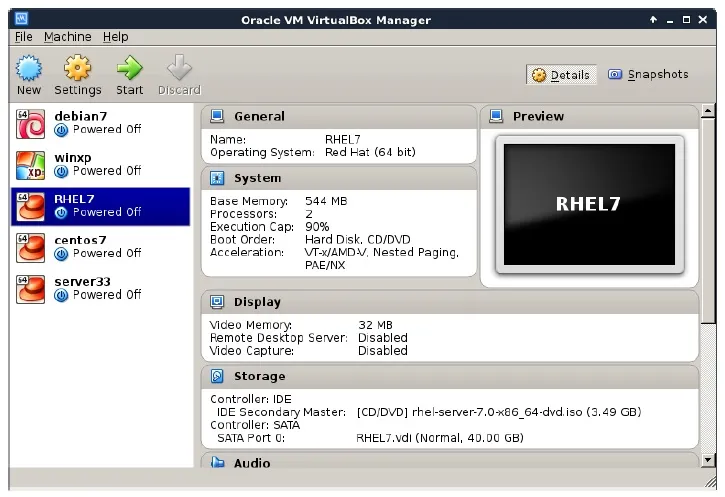Click the Audio section icon

tap(217, 462)
